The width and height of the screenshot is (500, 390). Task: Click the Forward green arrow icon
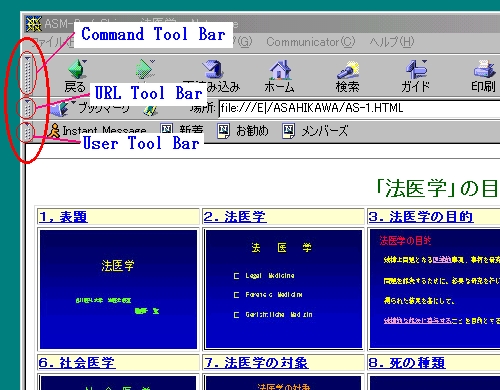(145, 69)
